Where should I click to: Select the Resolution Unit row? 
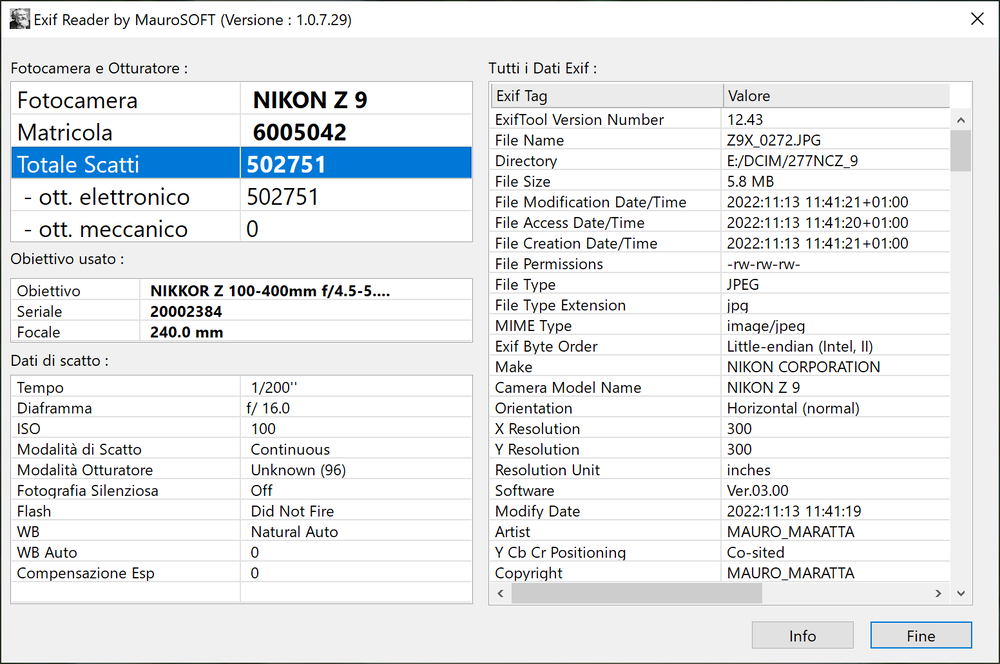(720, 469)
